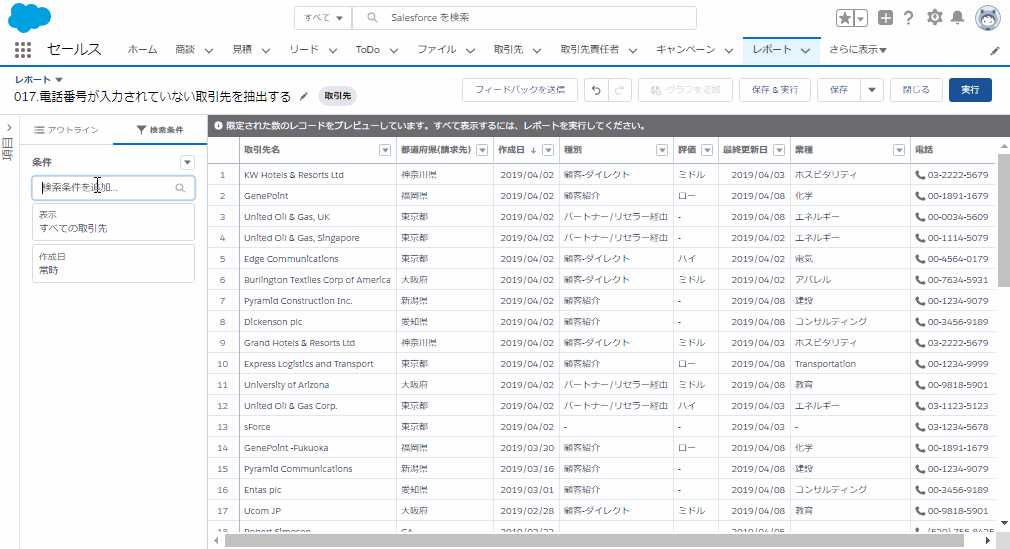
Task: Open the 保存 split-button dropdown arrow
Action: [872, 90]
